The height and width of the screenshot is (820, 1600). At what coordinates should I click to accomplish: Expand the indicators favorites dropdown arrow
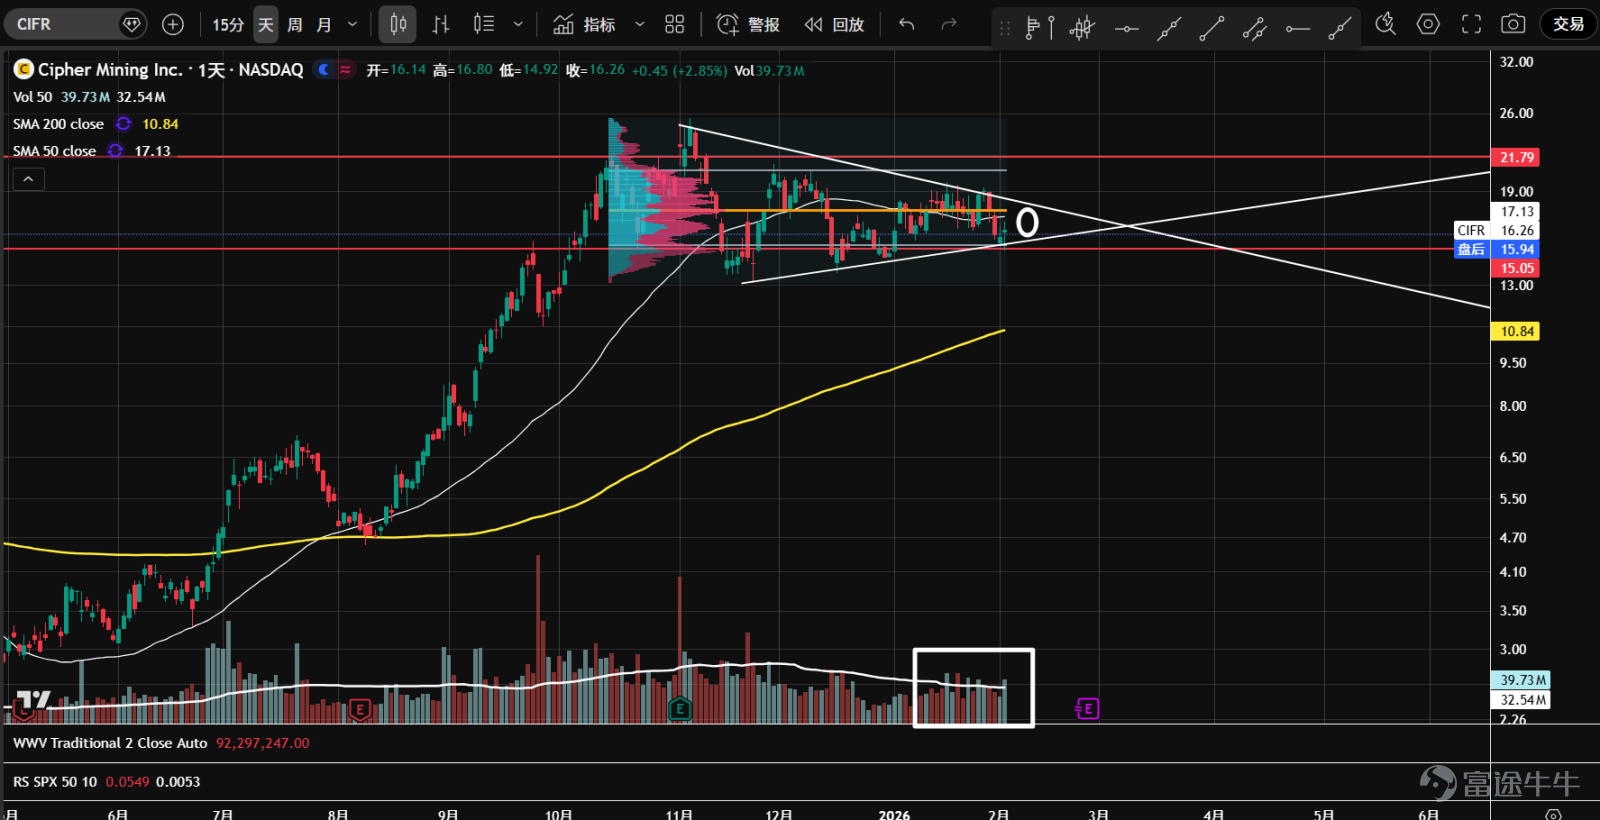coord(640,24)
